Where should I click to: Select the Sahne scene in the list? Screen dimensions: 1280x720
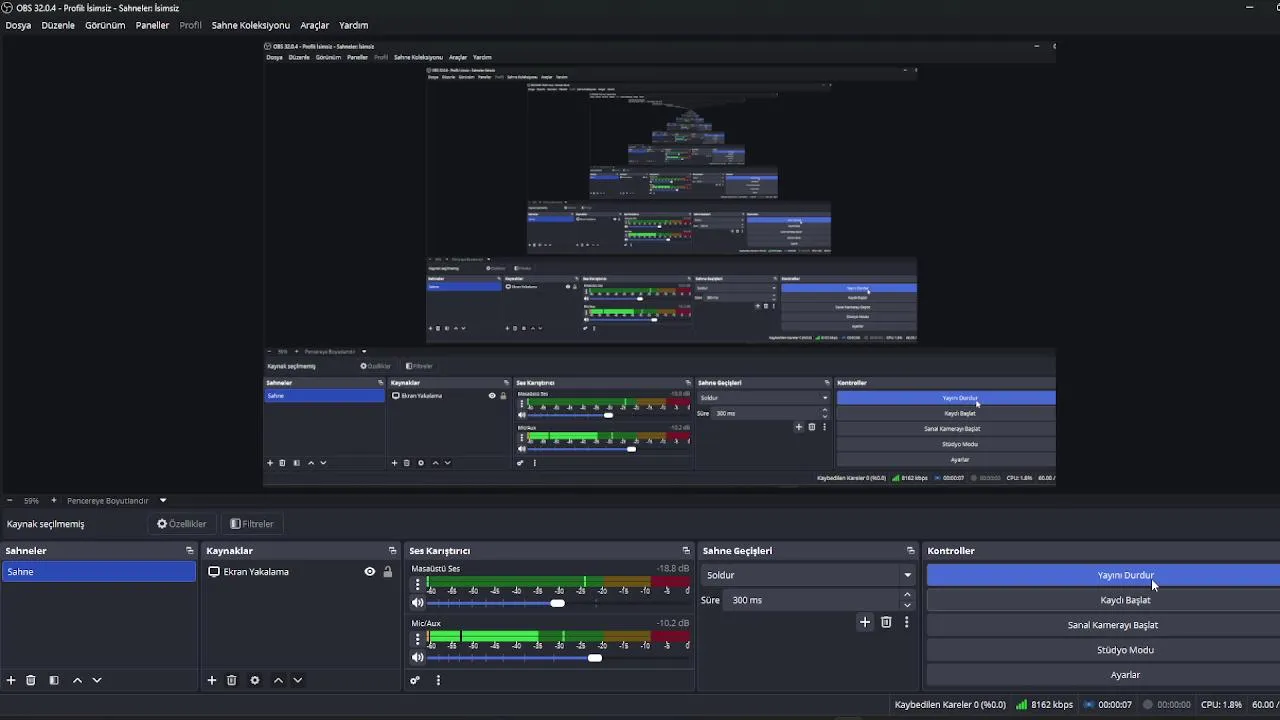(x=99, y=572)
